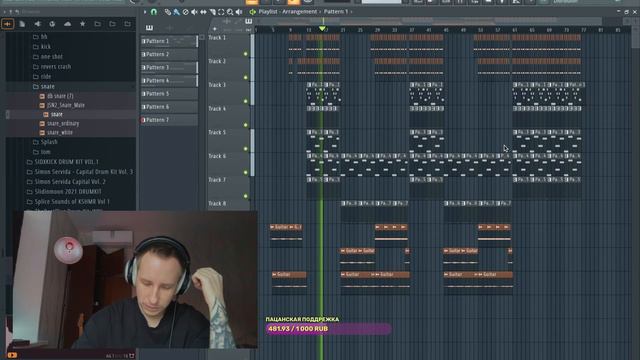Select the dashed-square Select tool
Image resolution: width=640 pixels, height=360 pixels.
(x=221, y=12)
